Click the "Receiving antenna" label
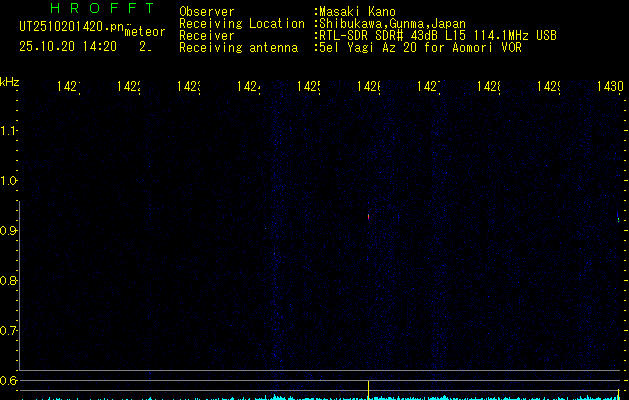 239,48
